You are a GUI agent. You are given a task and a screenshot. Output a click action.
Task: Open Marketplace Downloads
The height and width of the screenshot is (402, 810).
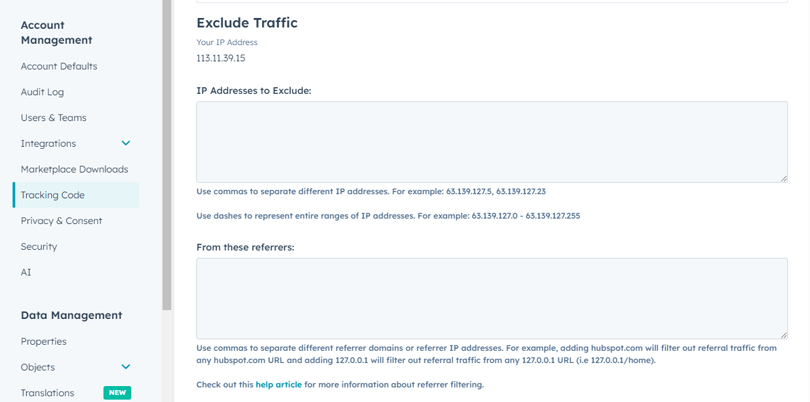74,169
